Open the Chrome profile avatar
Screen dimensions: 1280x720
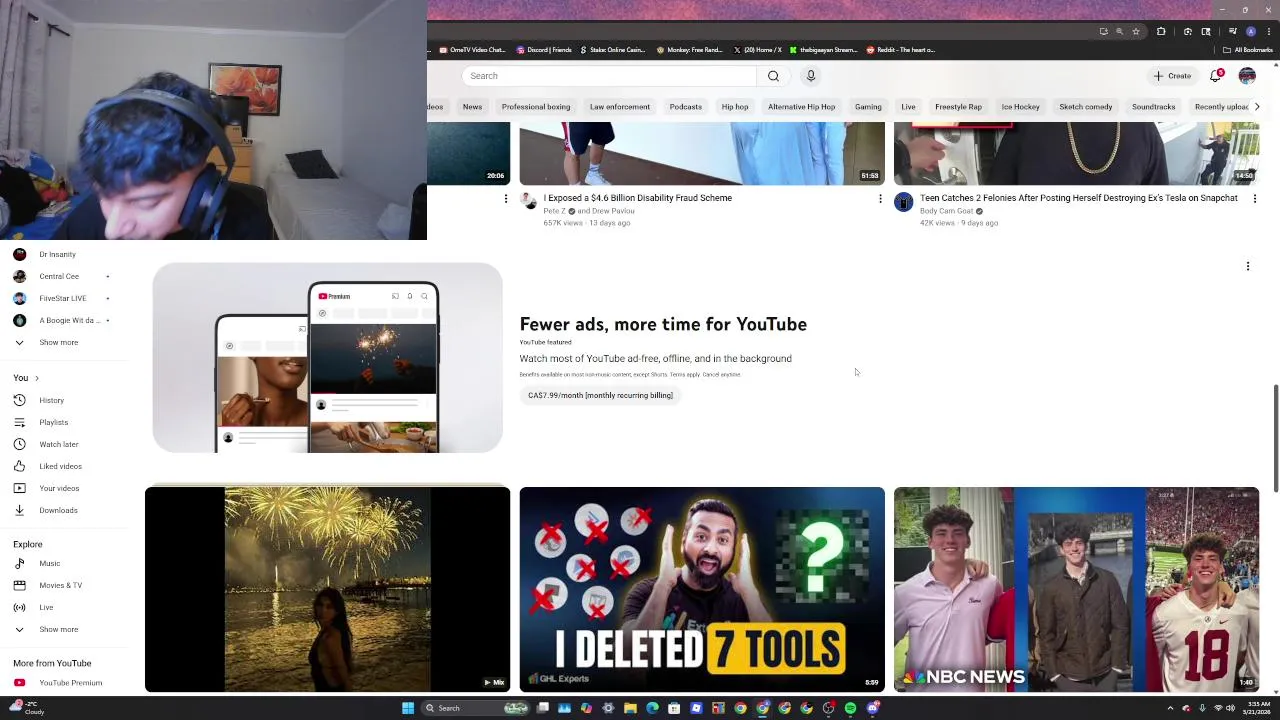(1250, 31)
